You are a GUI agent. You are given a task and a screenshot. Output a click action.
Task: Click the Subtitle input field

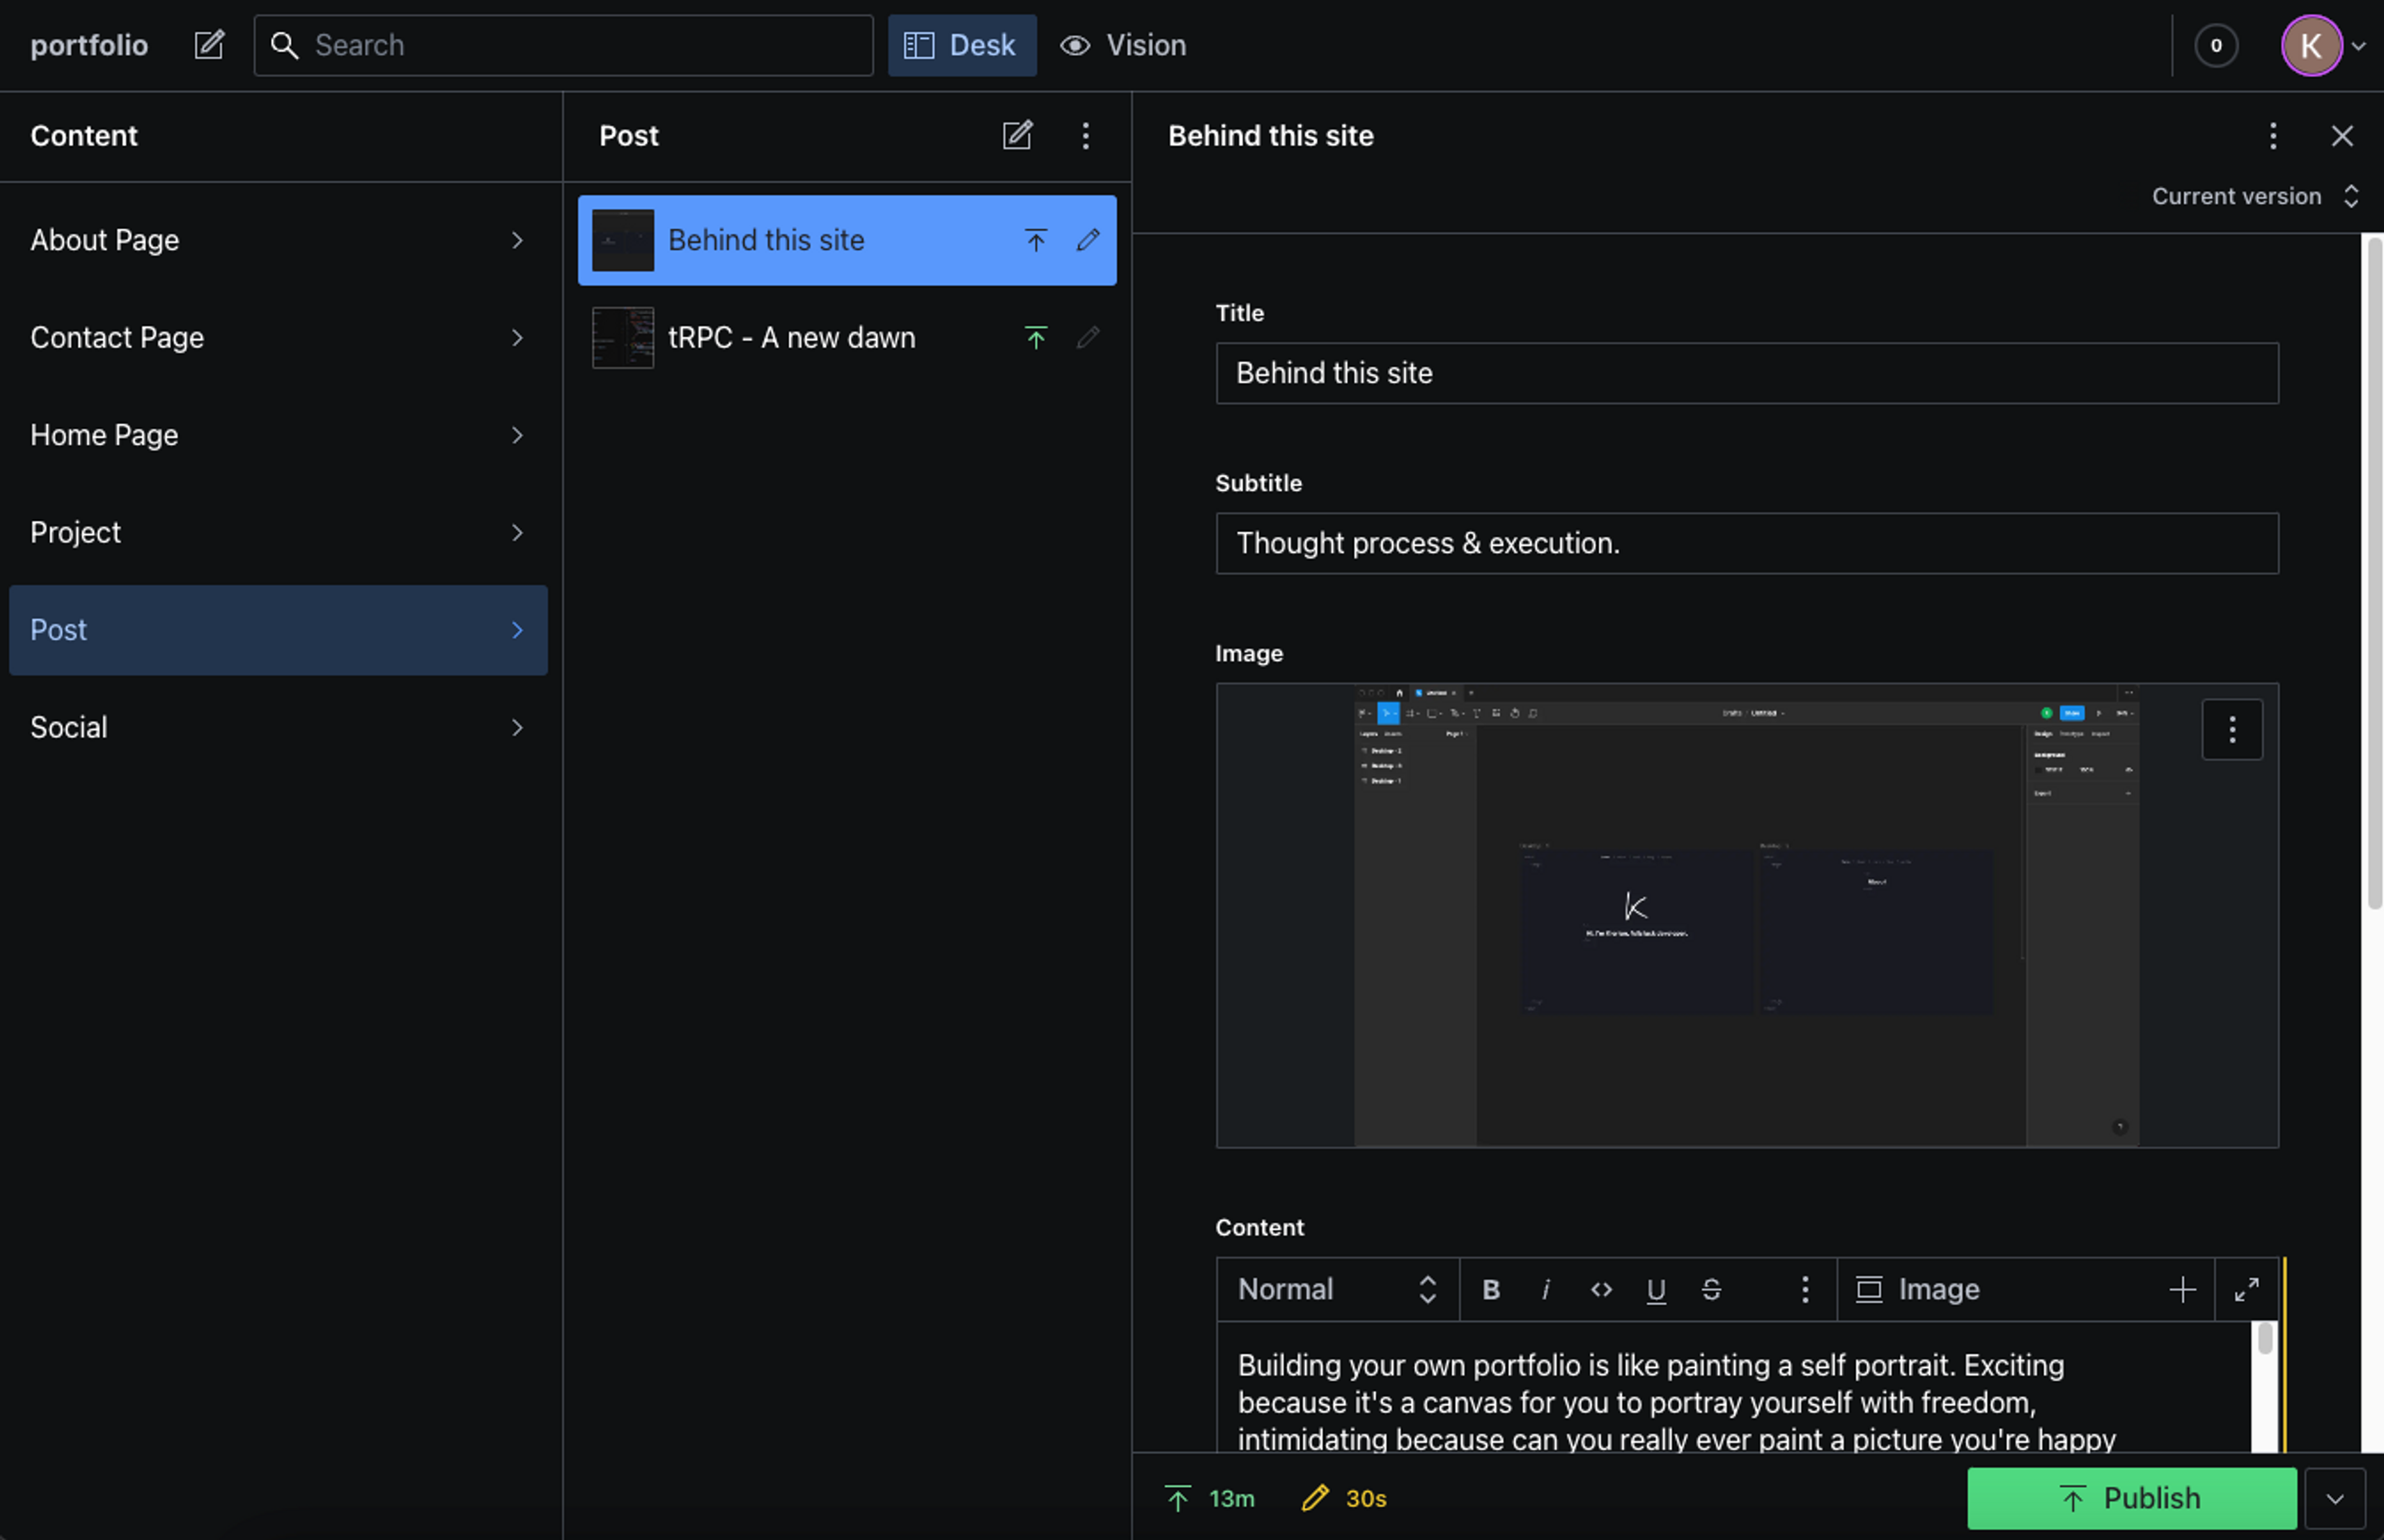tap(1746, 543)
